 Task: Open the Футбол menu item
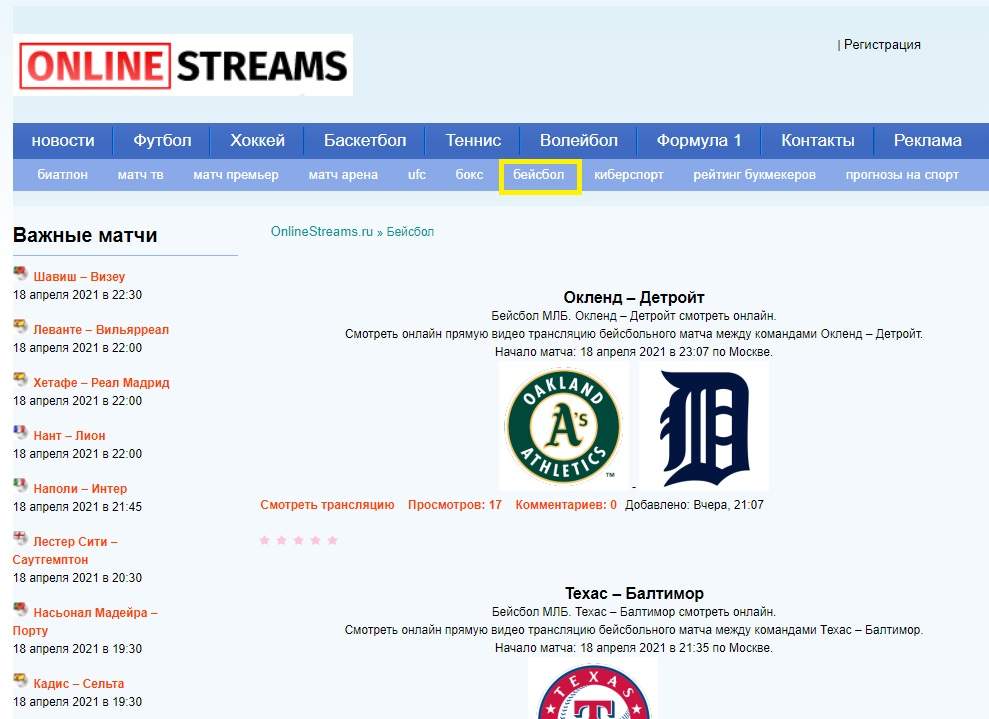tap(162, 140)
